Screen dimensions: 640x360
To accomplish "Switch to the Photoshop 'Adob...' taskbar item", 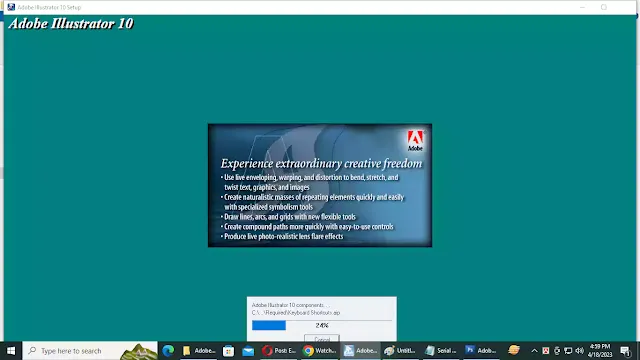I will tap(481, 351).
